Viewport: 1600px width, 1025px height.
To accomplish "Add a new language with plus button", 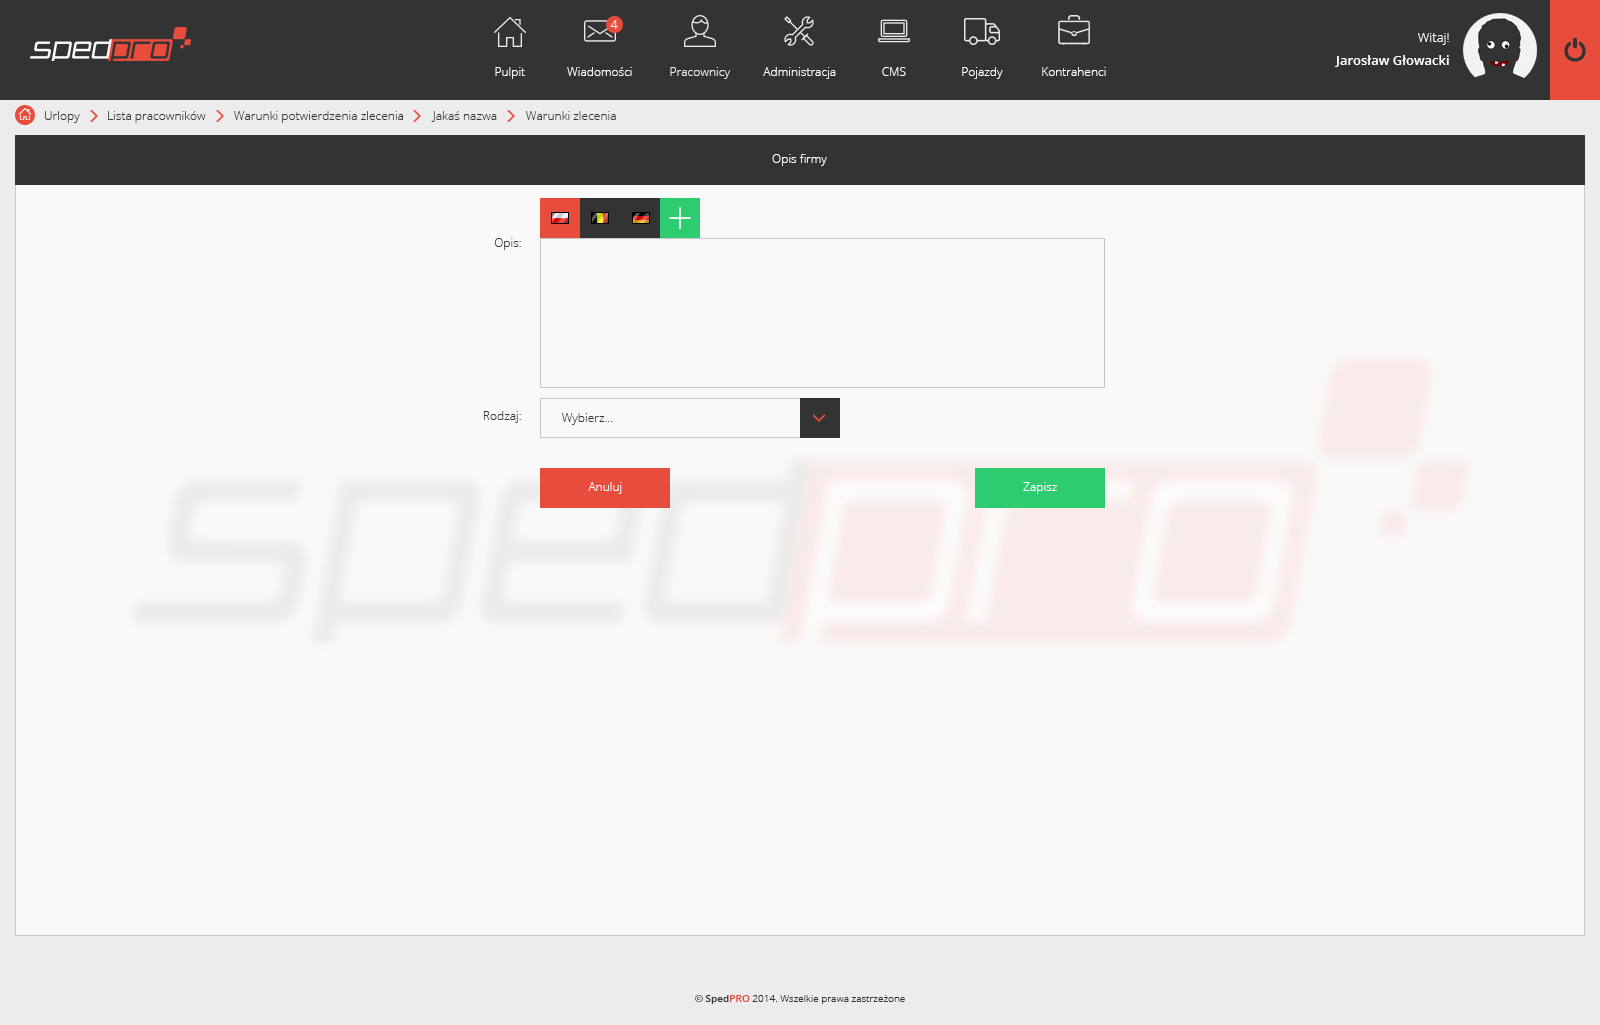I will pyautogui.click(x=680, y=218).
